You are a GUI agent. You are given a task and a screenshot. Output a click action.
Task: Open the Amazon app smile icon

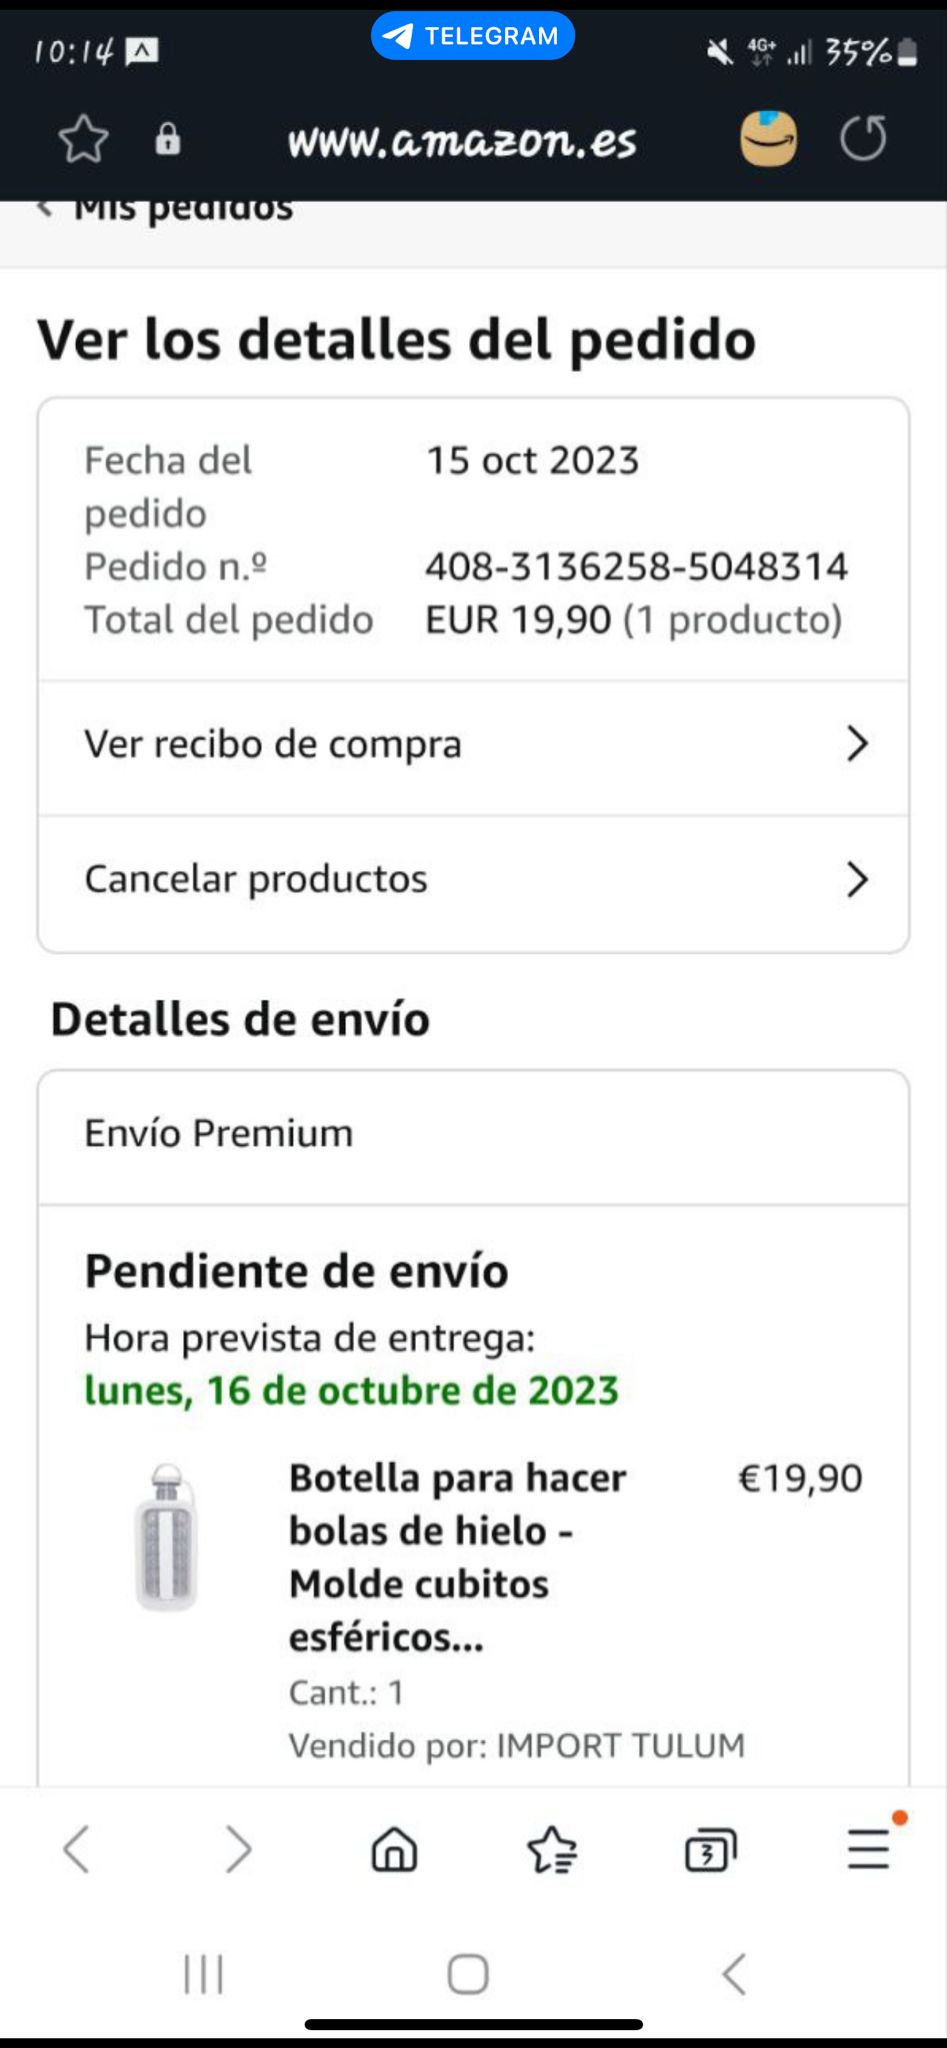click(768, 138)
